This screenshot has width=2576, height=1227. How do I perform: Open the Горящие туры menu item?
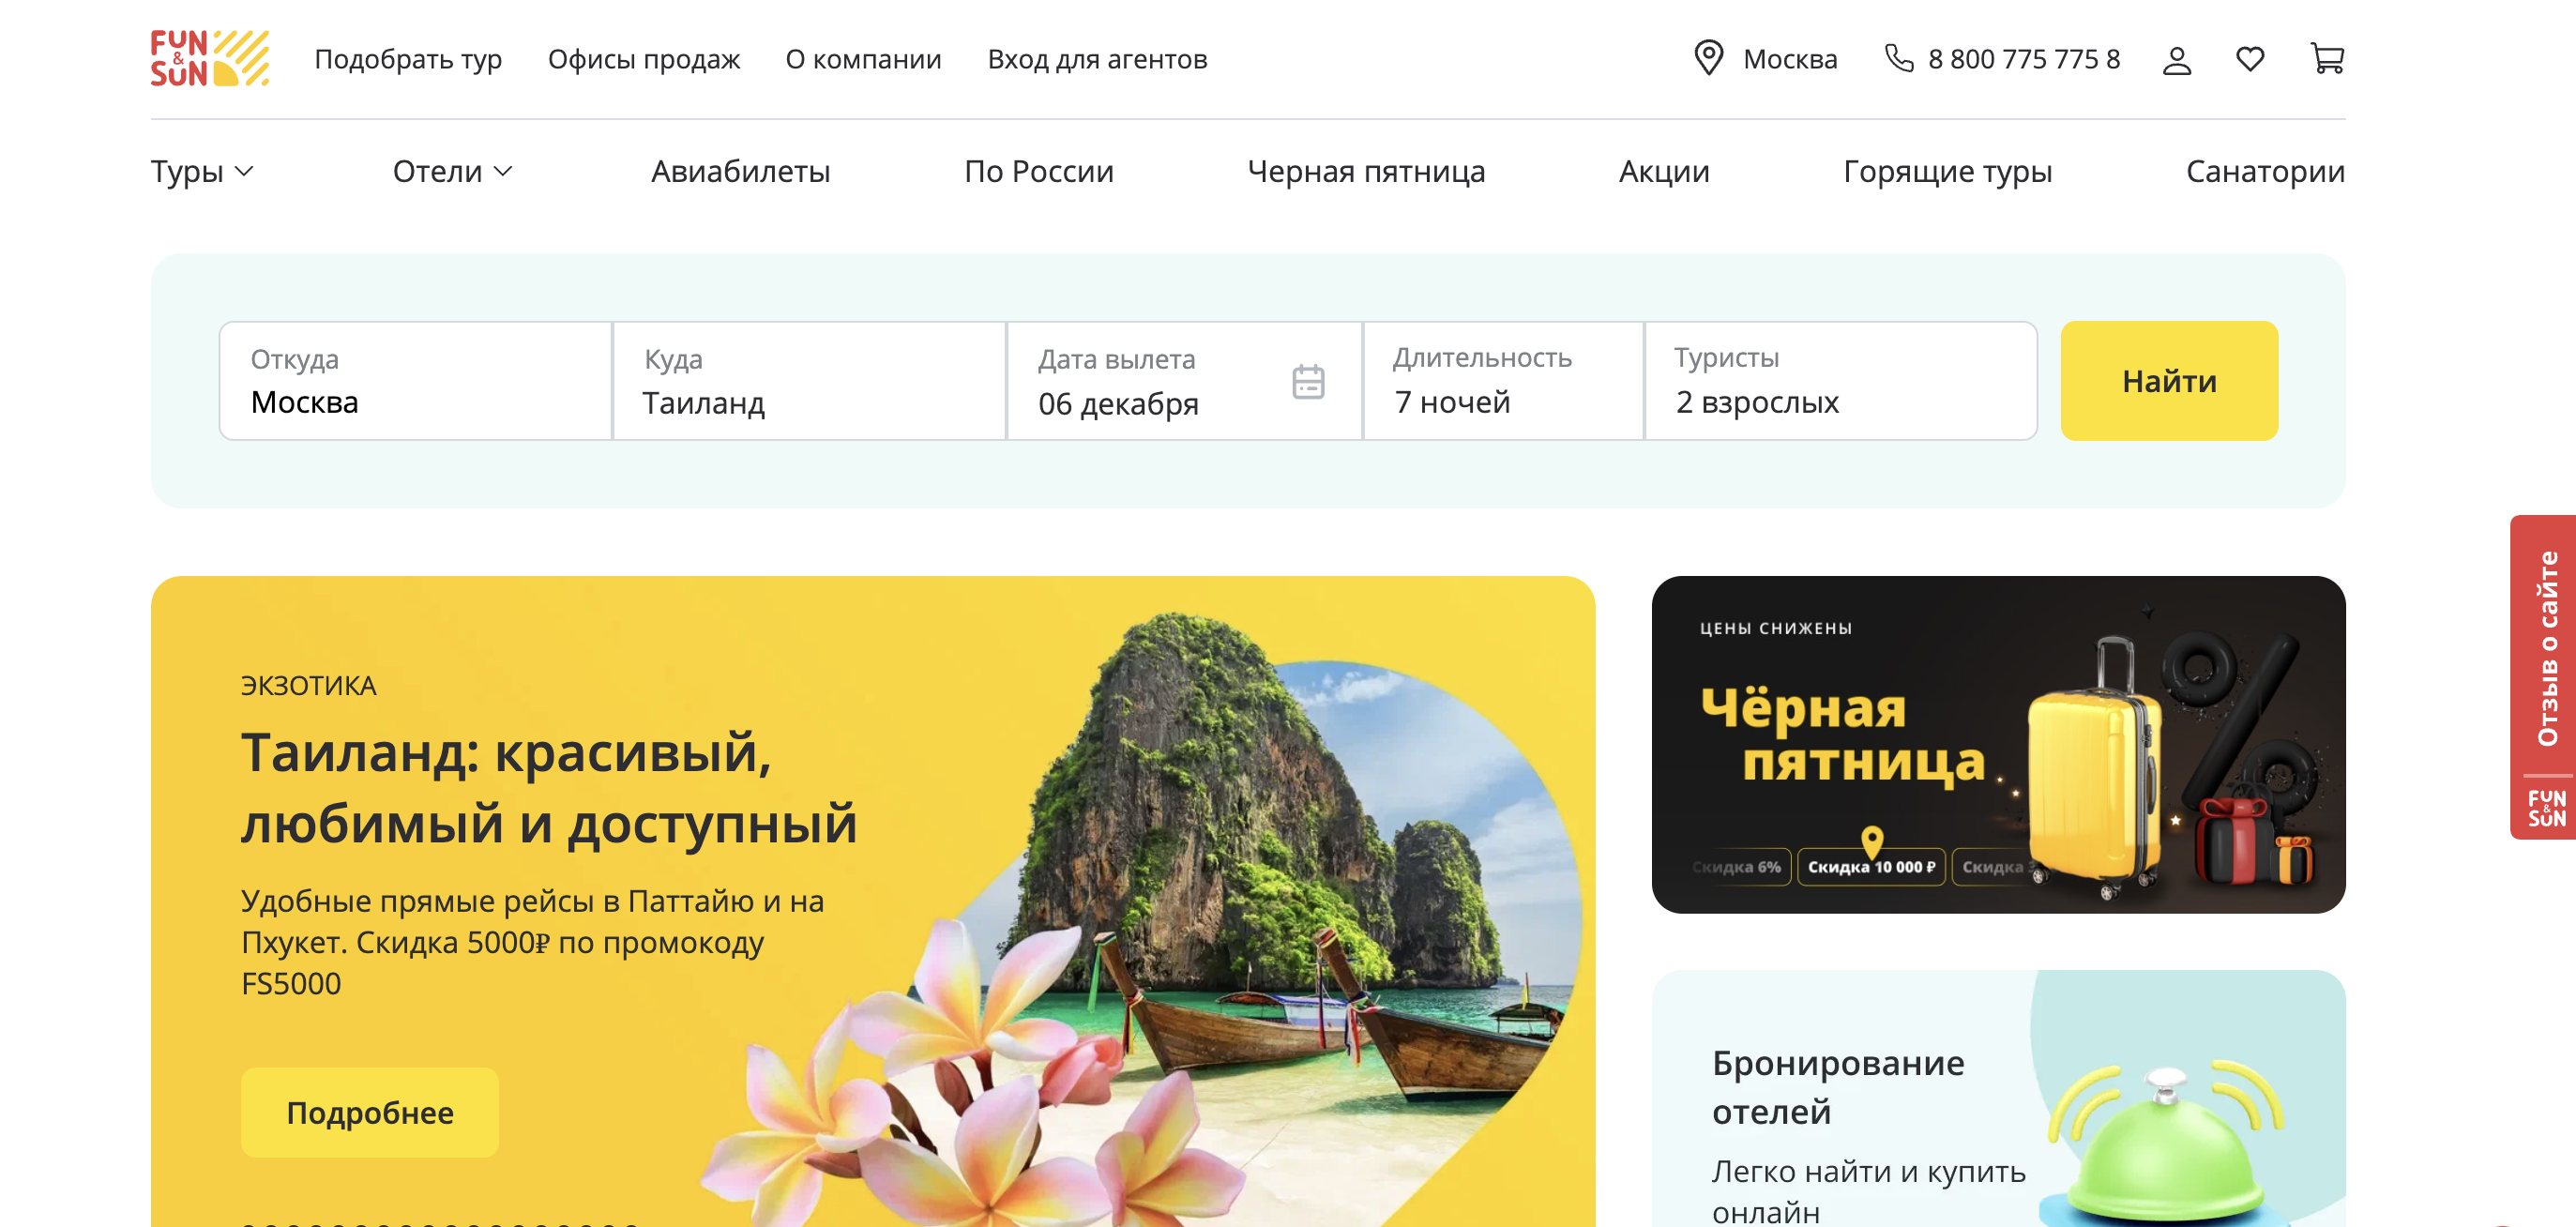(x=1947, y=172)
